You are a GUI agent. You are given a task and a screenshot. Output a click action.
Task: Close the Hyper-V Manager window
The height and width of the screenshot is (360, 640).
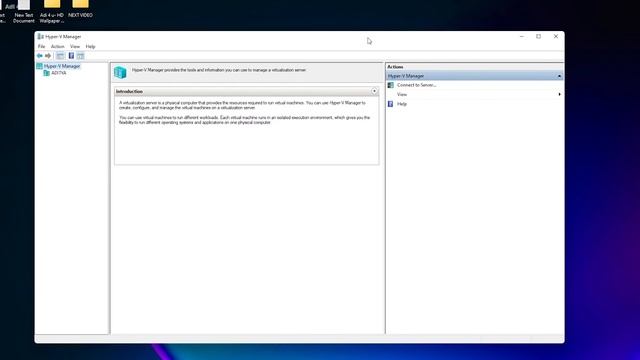click(x=556, y=36)
